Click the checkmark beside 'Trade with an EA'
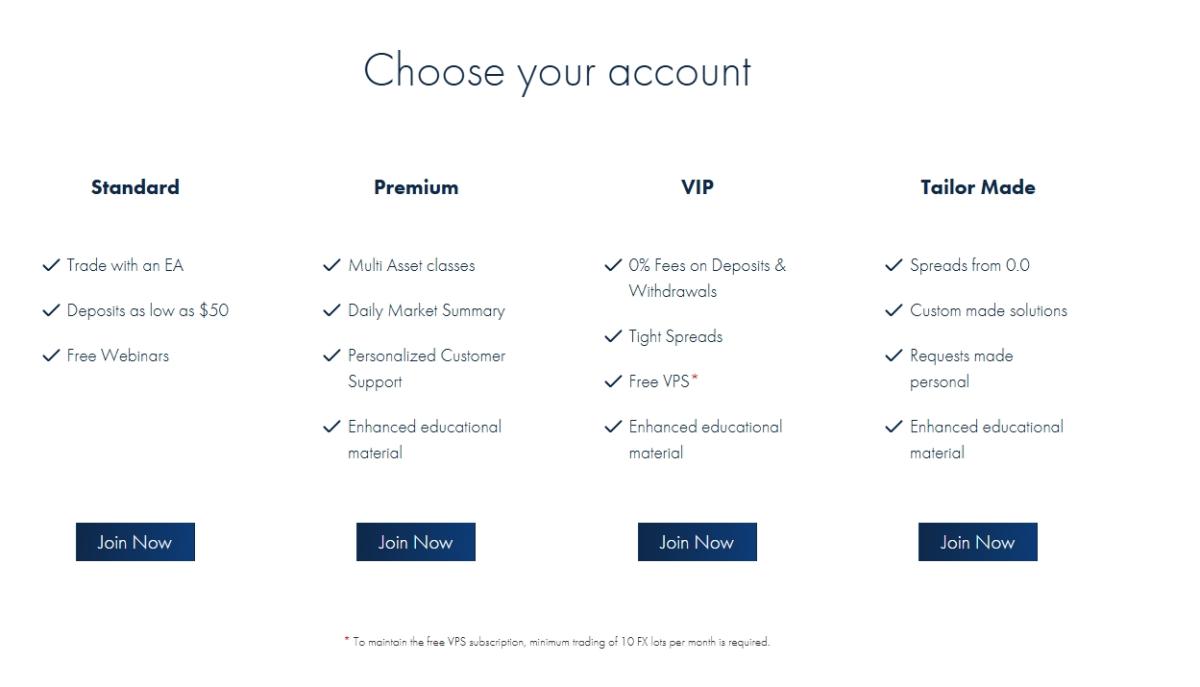This screenshot has height=687, width=1200. pyautogui.click(x=50, y=265)
